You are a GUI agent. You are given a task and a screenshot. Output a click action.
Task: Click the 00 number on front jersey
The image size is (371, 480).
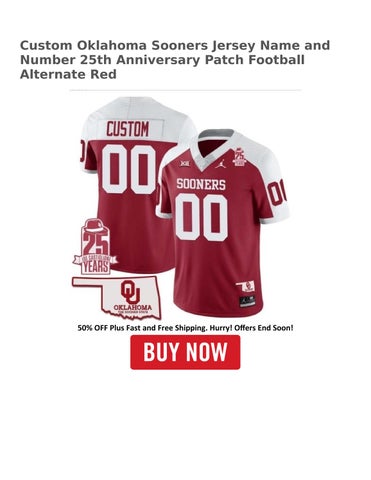tap(201, 217)
